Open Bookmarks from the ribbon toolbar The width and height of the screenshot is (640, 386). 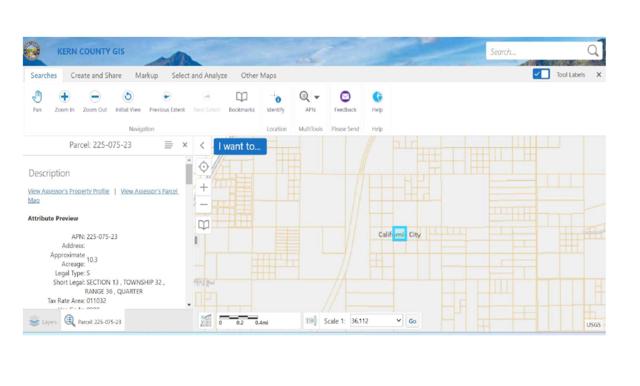(x=242, y=97)
